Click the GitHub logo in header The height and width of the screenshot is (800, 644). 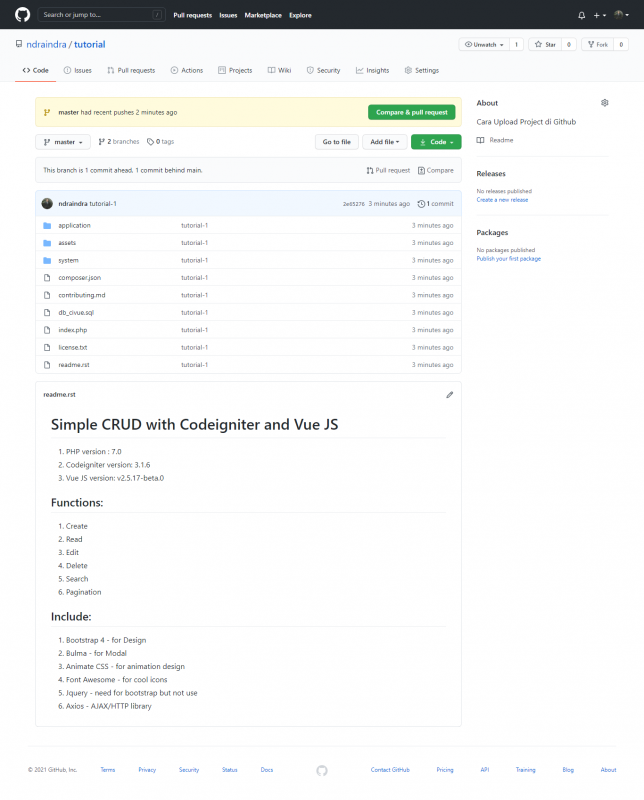pyautogui.click(x=22, y=15)
